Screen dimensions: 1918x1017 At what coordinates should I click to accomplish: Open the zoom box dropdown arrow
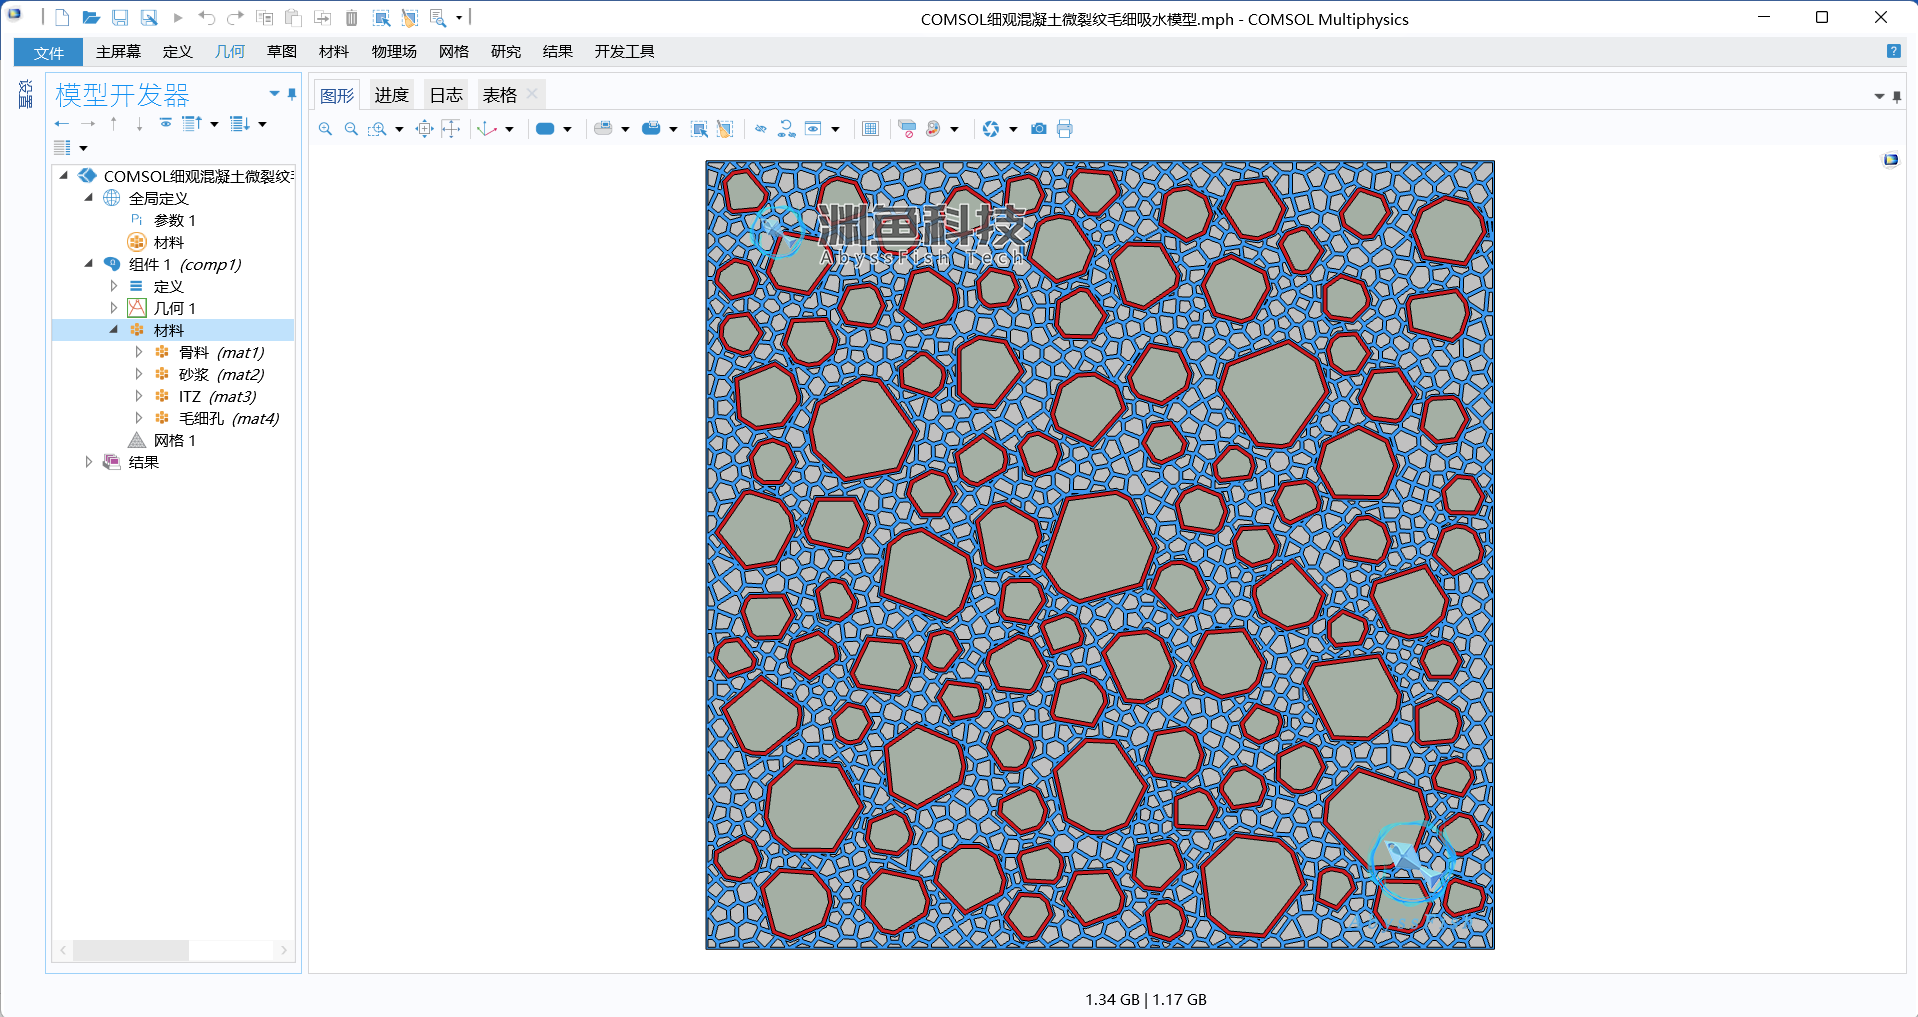coord(399,129)
